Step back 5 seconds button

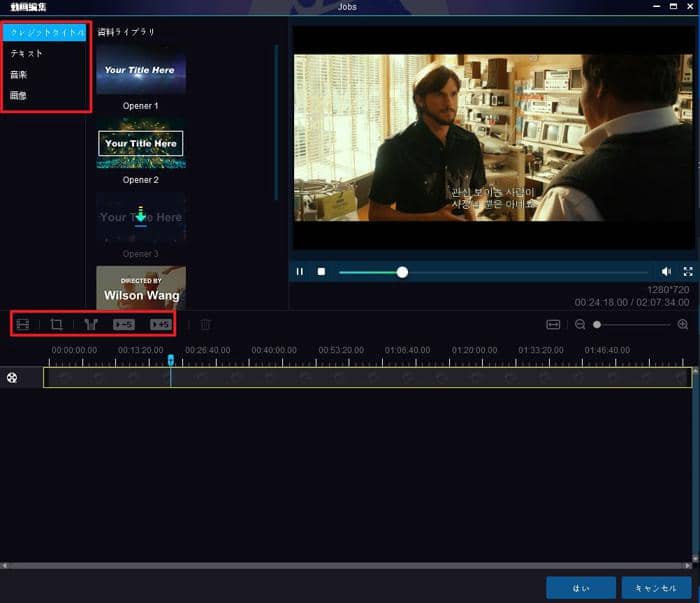click(124, 324)
